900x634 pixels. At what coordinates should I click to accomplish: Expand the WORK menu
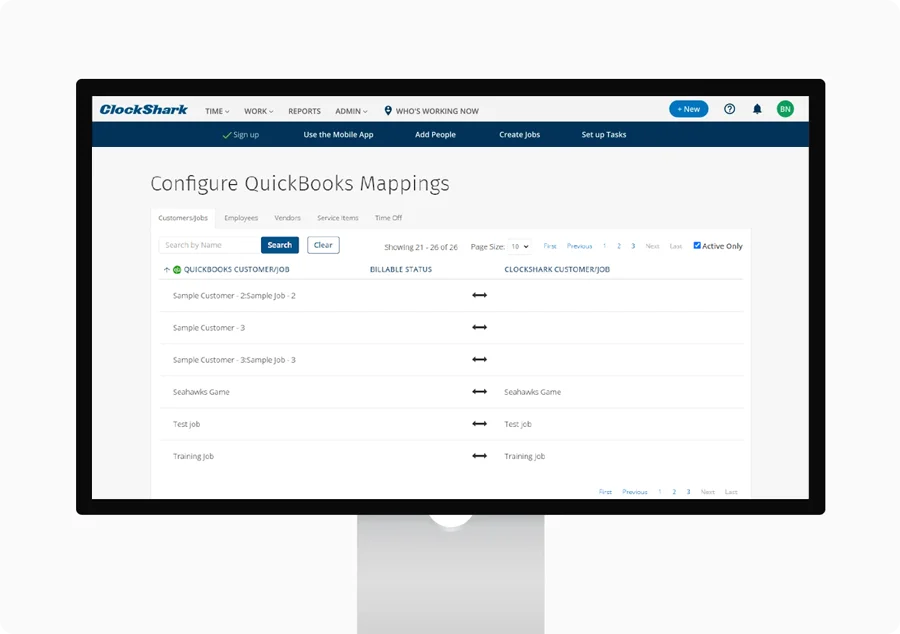pos(258,111)
